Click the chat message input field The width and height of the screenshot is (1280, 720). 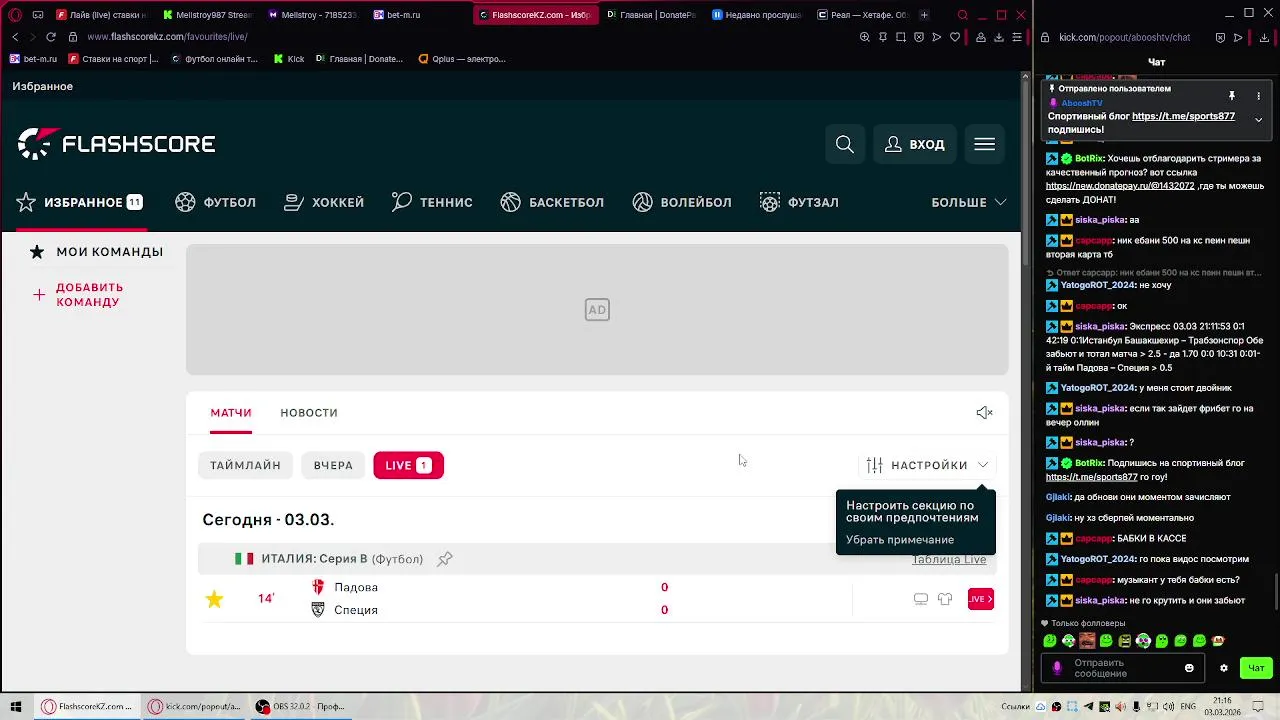point(1124,668)
